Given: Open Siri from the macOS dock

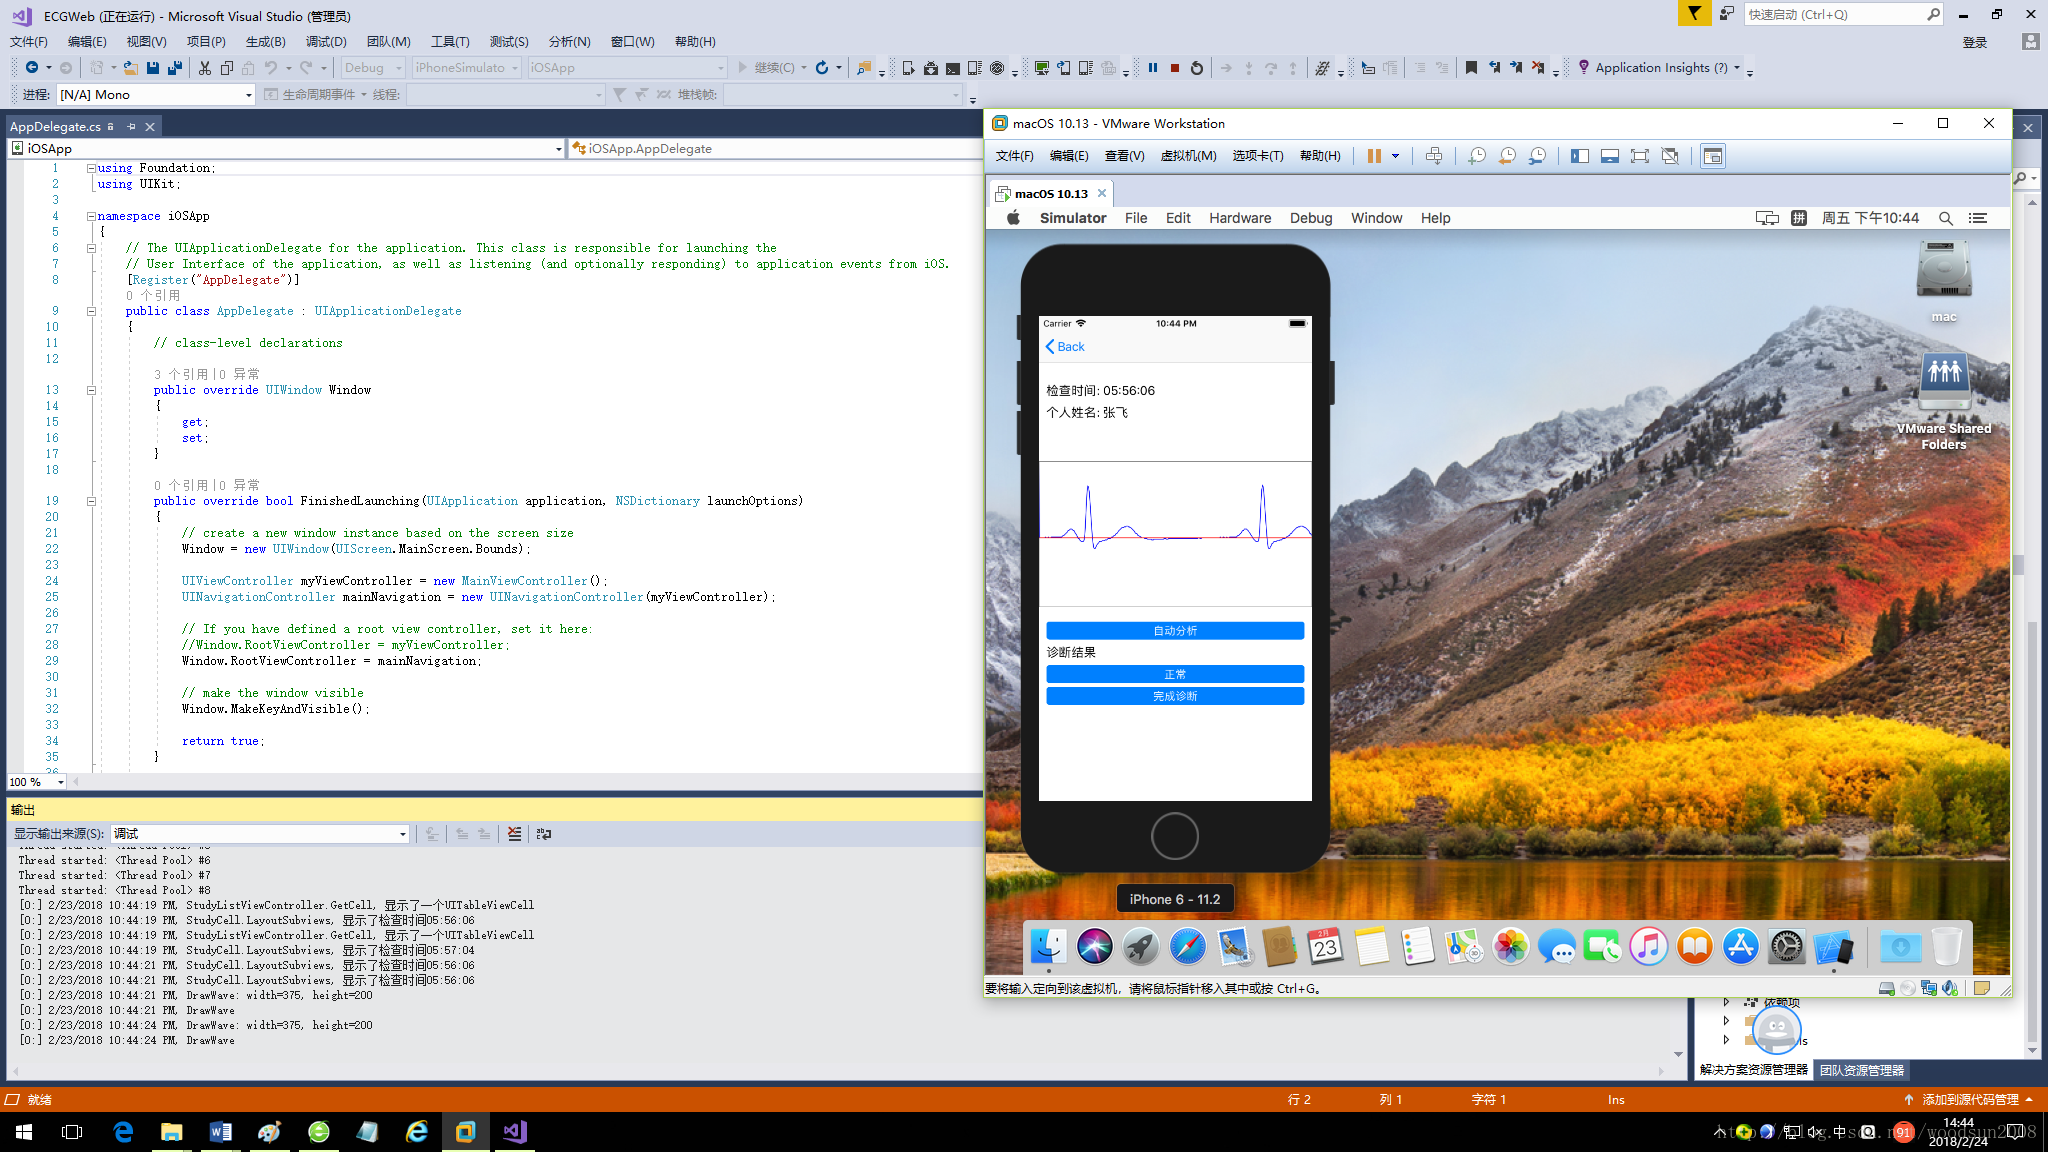Looking at the screenshot, I should click(x=1095, y=946).
